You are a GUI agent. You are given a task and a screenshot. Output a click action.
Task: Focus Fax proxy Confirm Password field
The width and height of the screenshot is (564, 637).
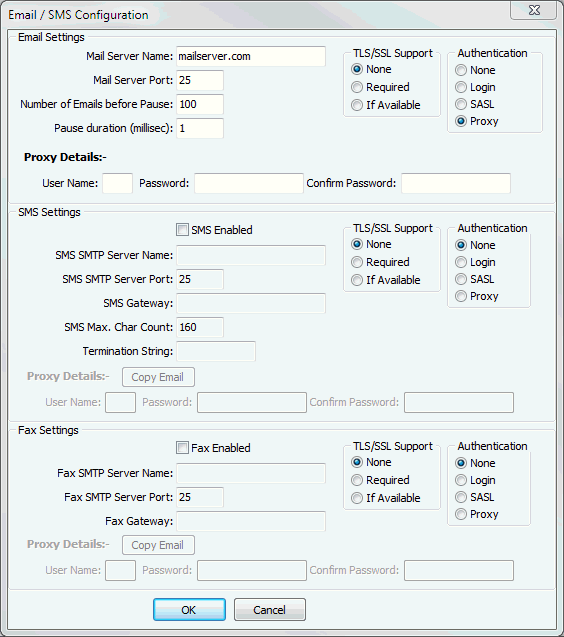pyautogui.click(x=459, y=570)
